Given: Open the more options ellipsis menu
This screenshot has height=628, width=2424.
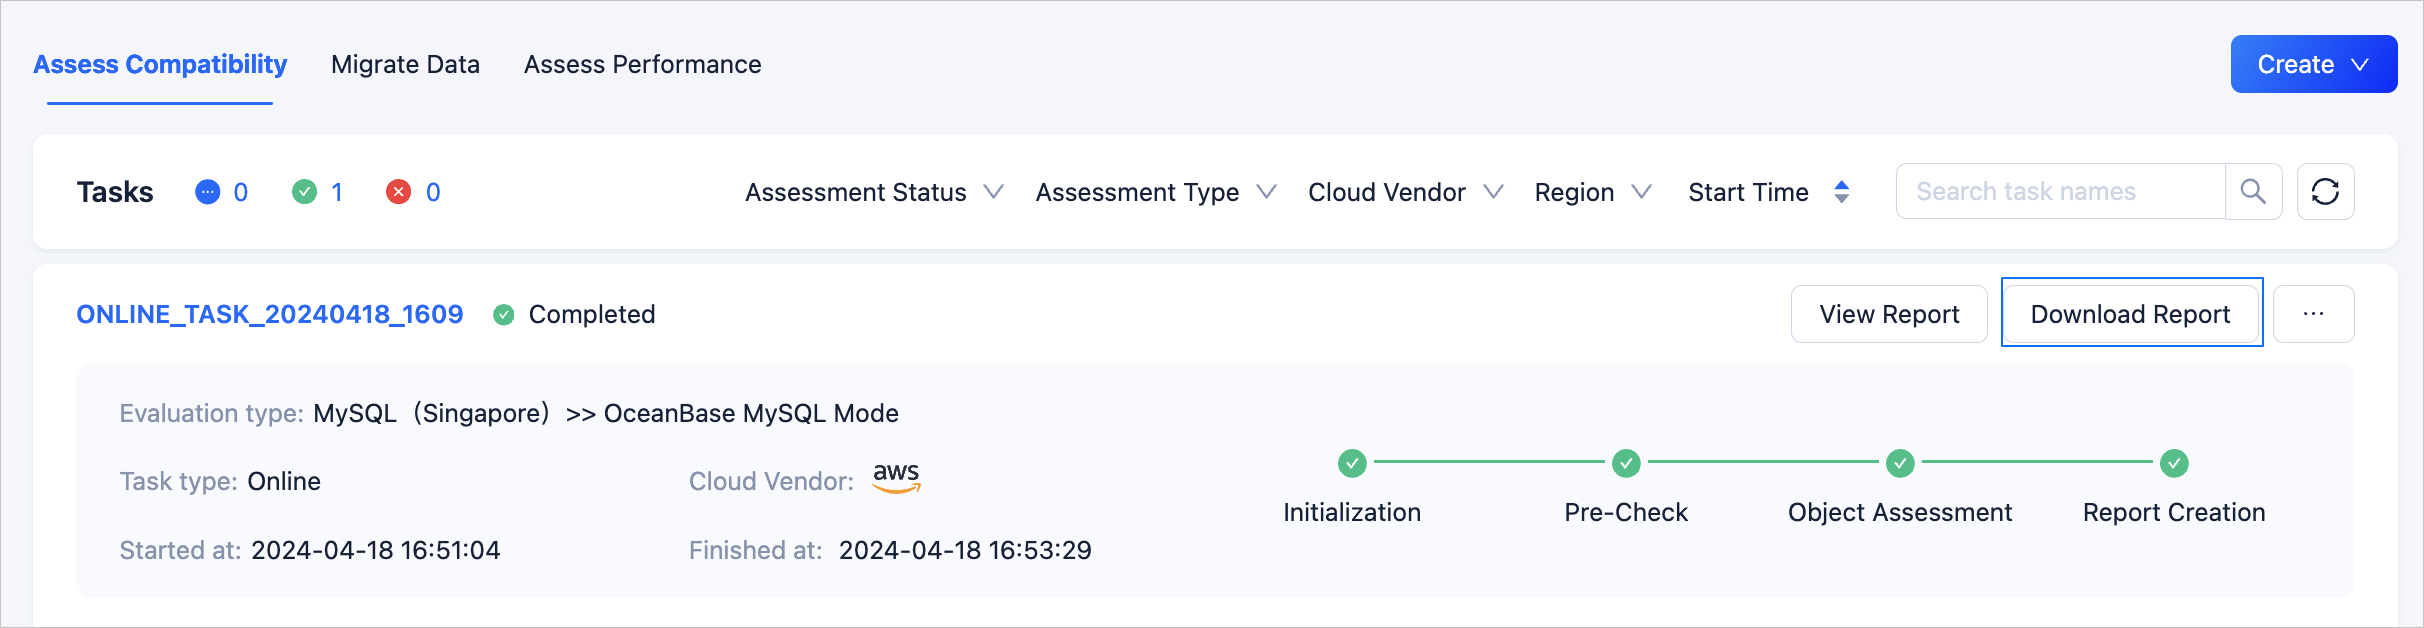Looking at the screenshot, I should click(x=2313, y=314).
